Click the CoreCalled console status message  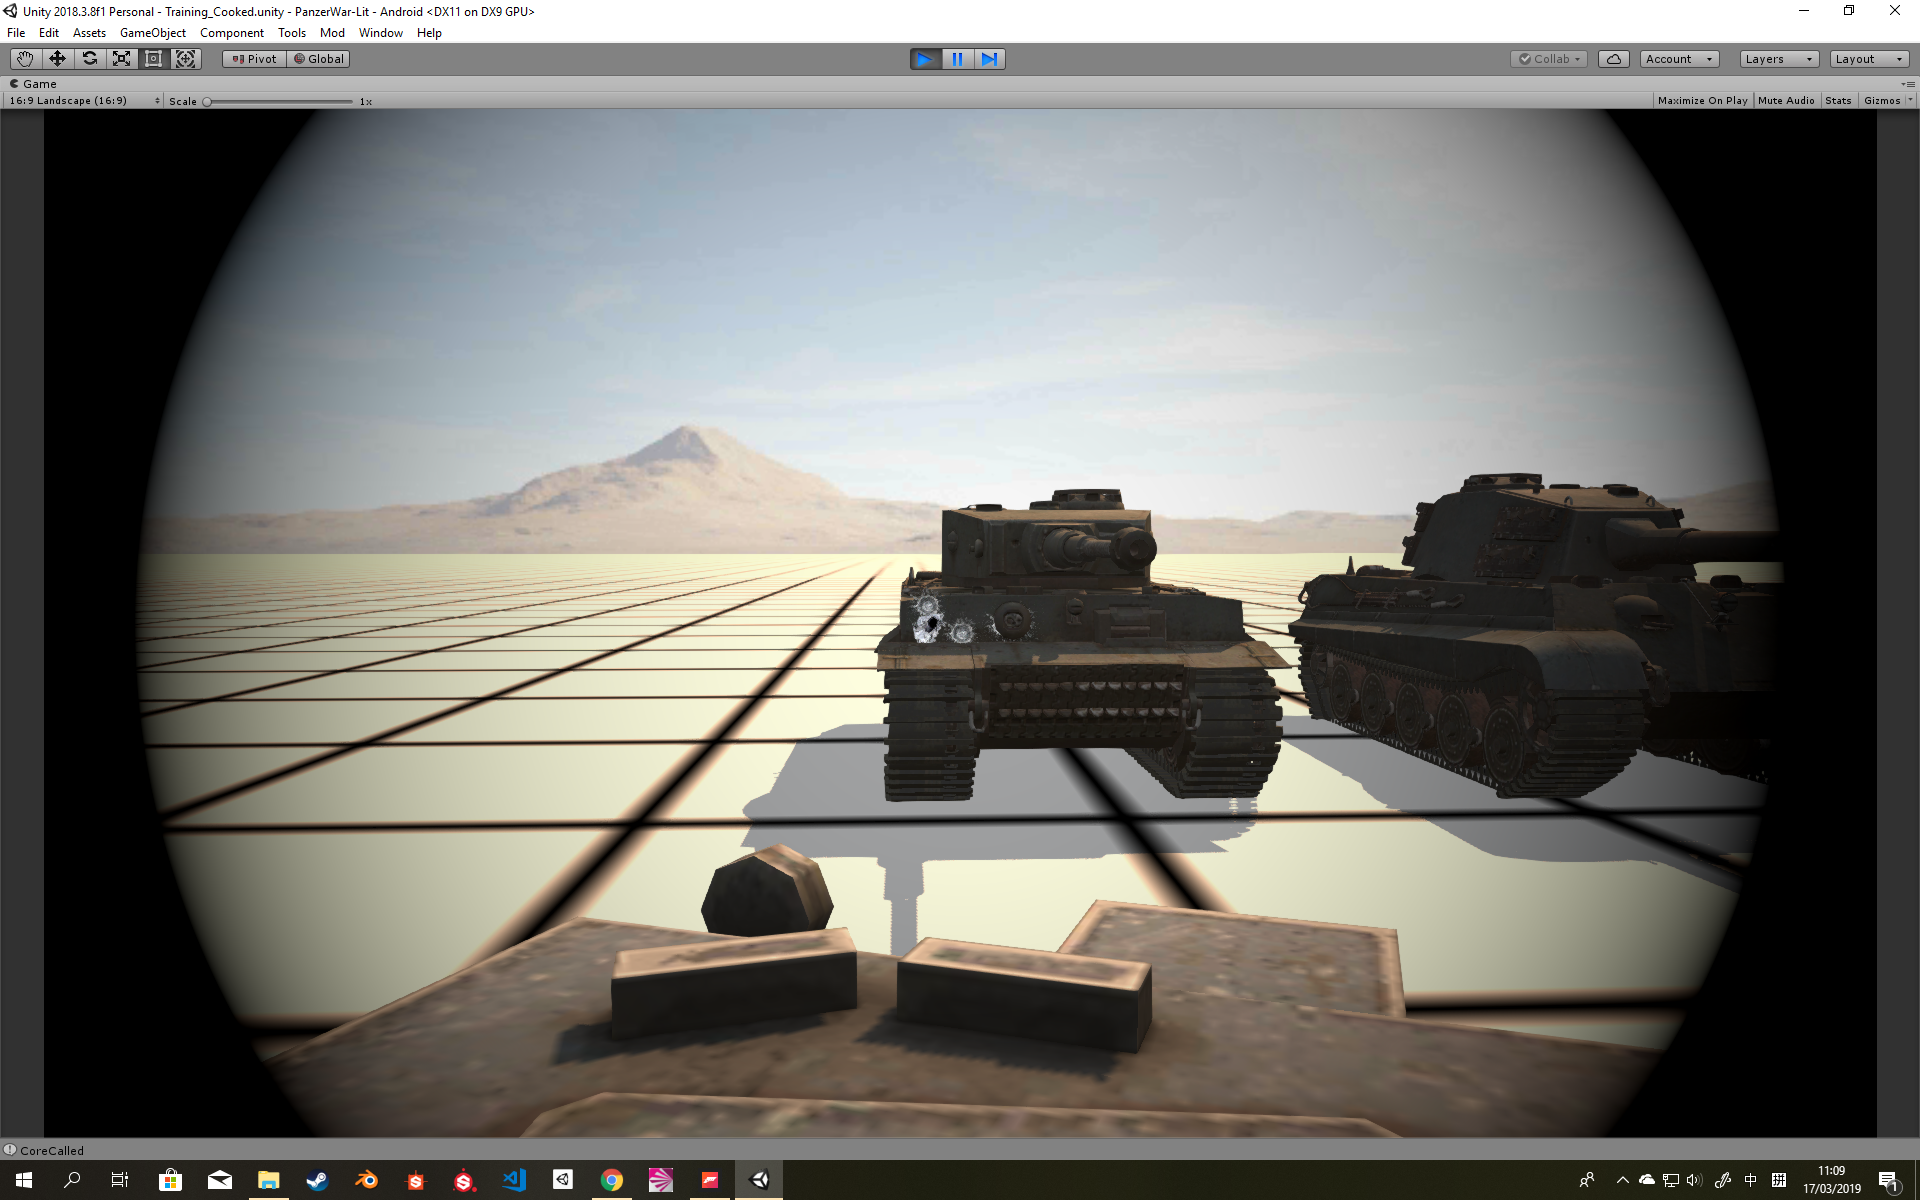52,1151
